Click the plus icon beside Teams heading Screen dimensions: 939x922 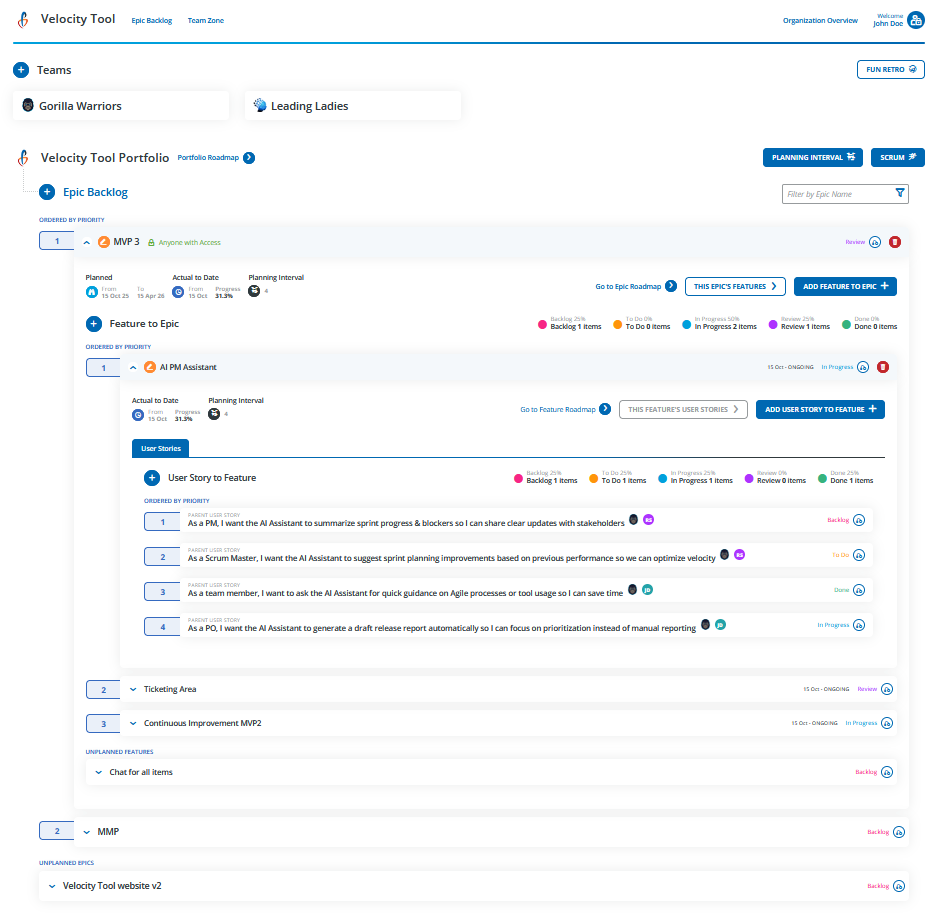[20, 70]
